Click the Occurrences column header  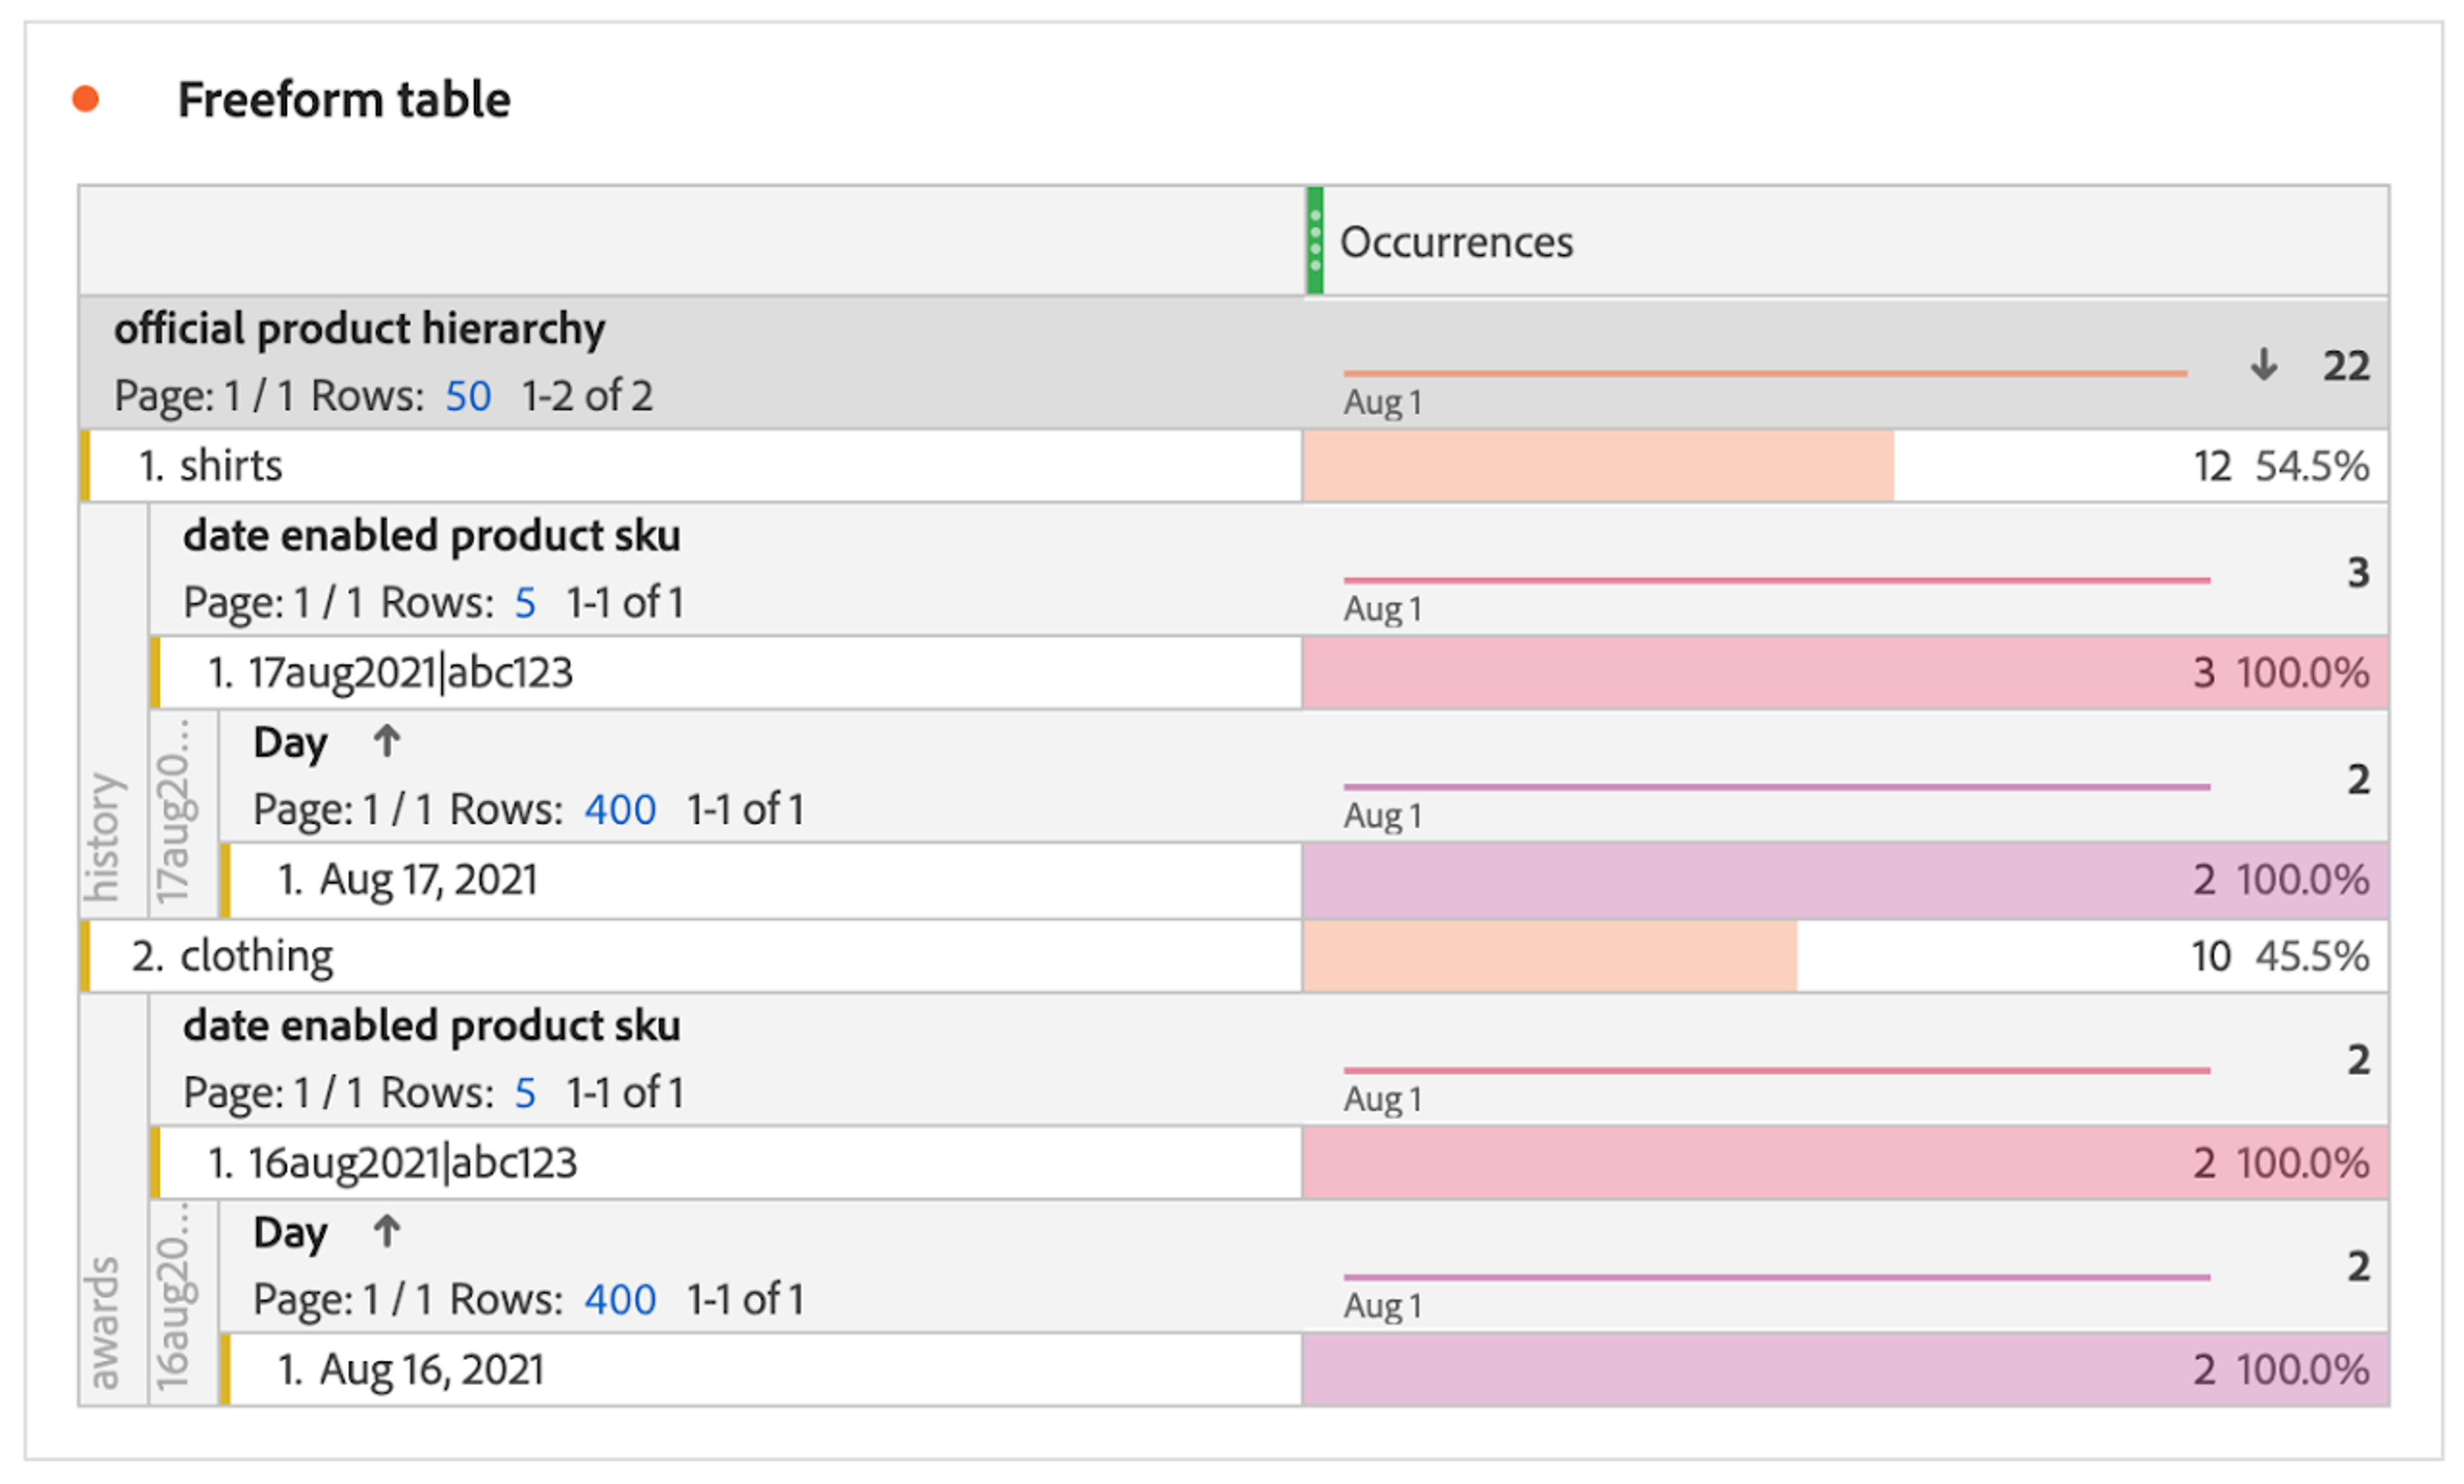pyautogui.click(x=1456, y=242)
